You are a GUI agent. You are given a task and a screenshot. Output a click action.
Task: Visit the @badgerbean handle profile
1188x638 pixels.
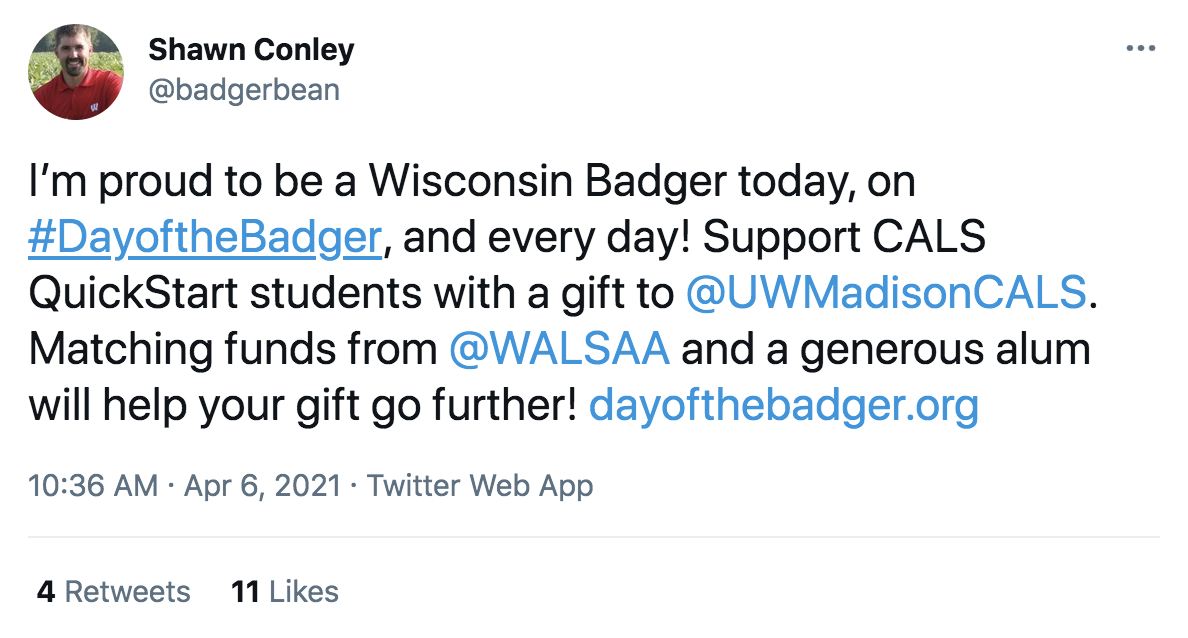click(x=244, y=90)
